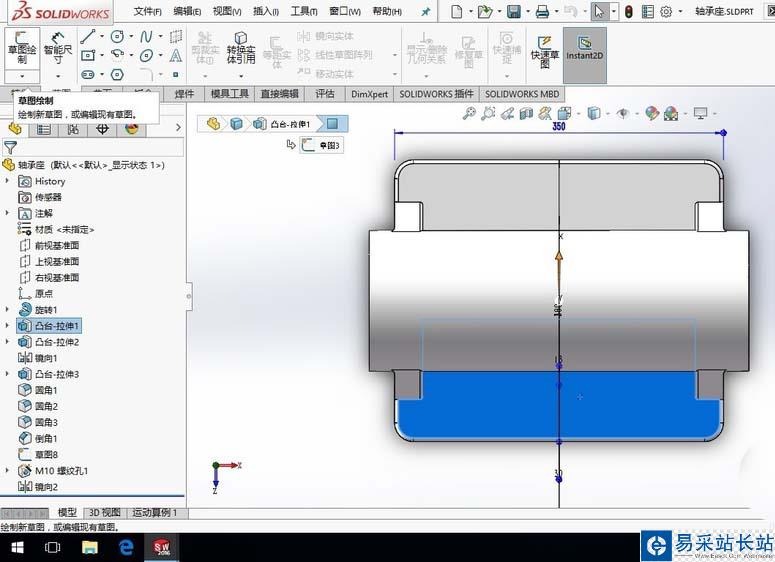This screenshot has width=775, height=562.
Task: Switch to the 直接编辑 tab
Action: 279,94
